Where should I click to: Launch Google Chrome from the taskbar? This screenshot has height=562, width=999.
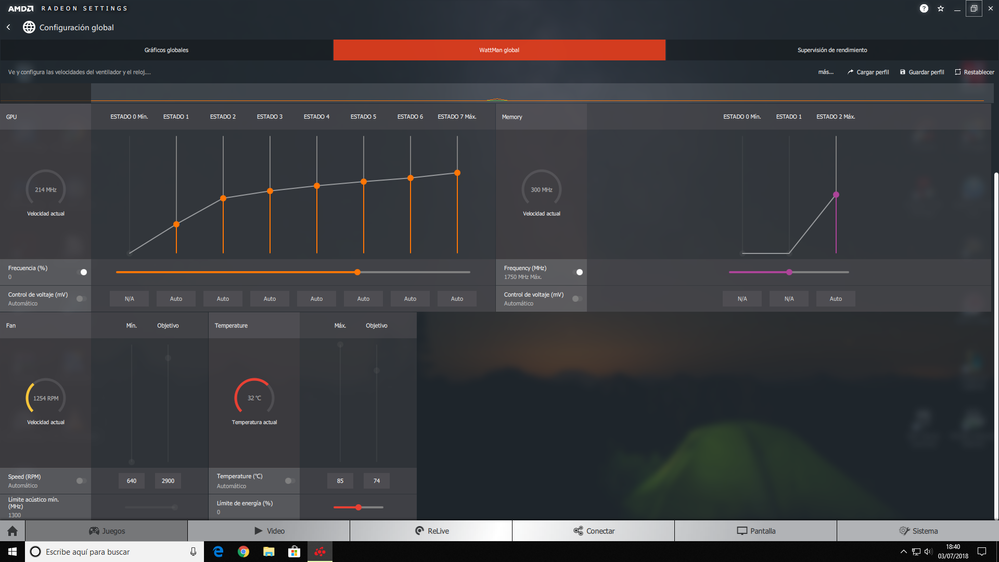point(243,552)
